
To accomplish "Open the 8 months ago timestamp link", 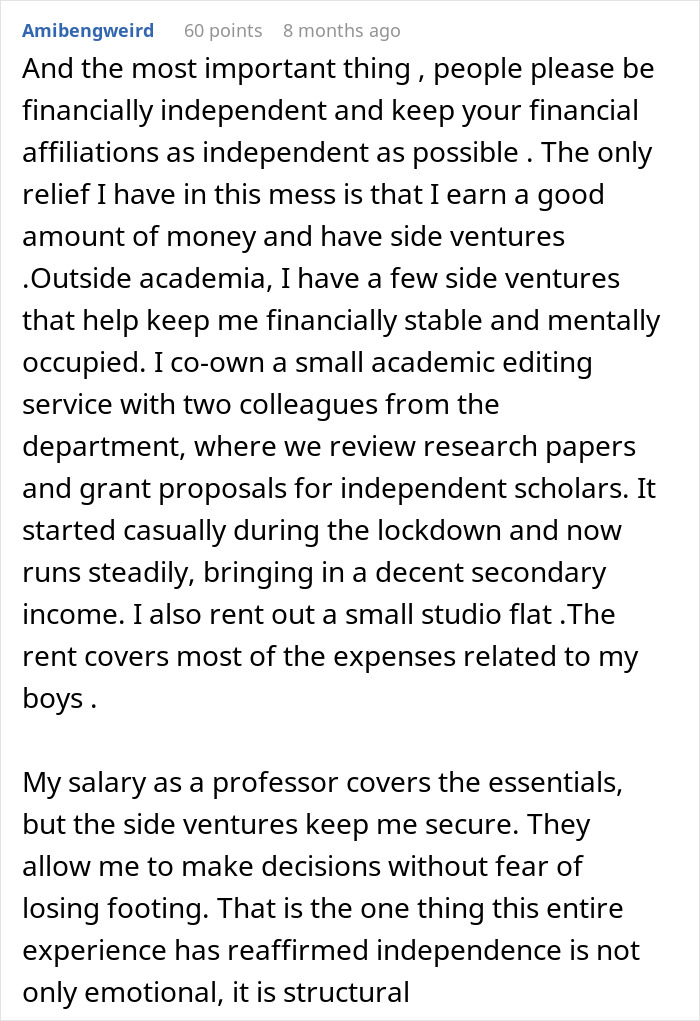I will pyautogui.click(x=341, y=31).
